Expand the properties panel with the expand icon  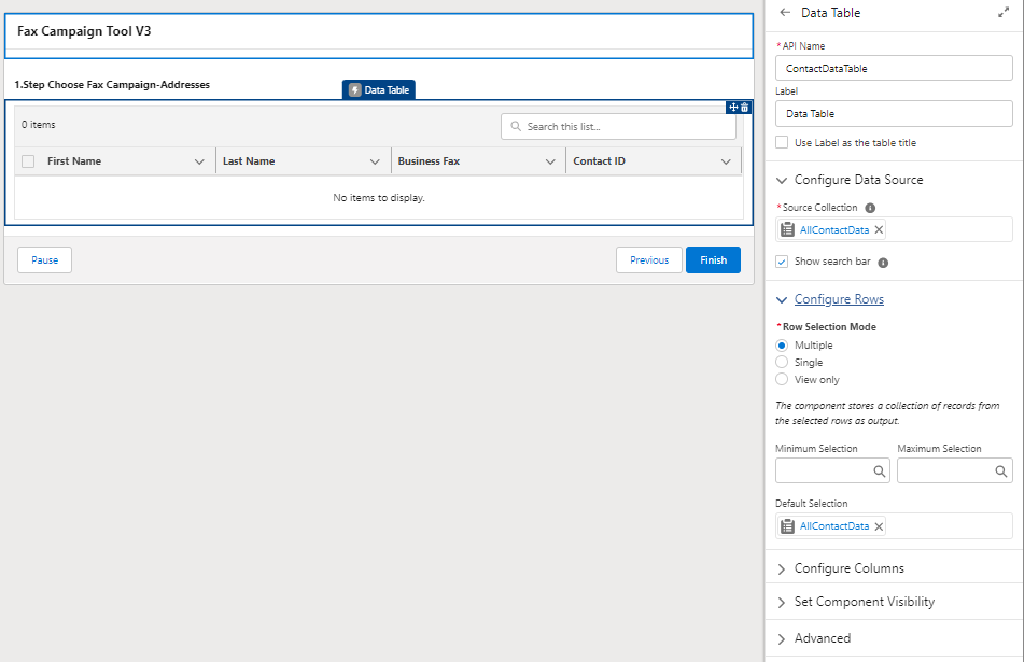[1003, 13]
